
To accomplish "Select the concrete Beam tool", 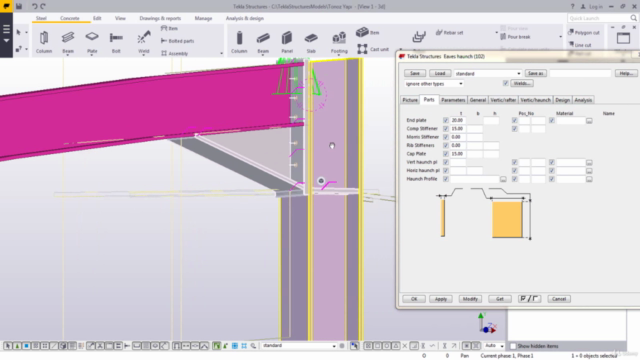I will point(263,42).
